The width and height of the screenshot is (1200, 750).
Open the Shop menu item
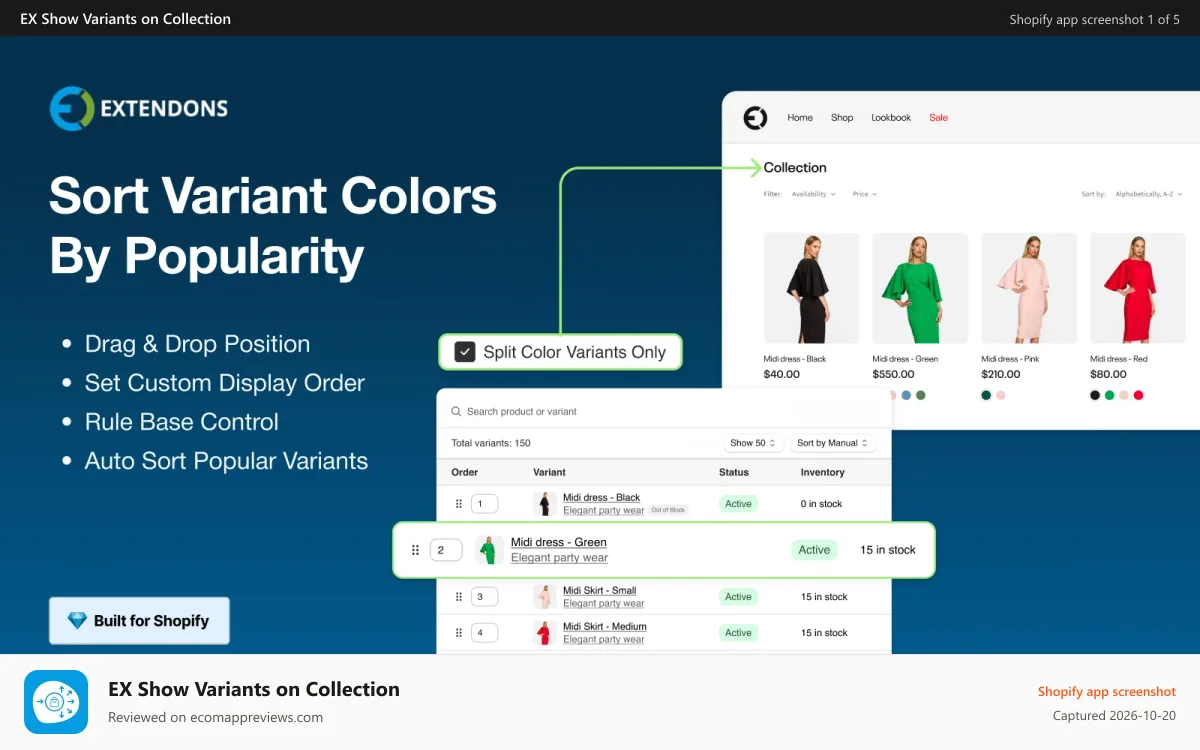coord(842,118)
